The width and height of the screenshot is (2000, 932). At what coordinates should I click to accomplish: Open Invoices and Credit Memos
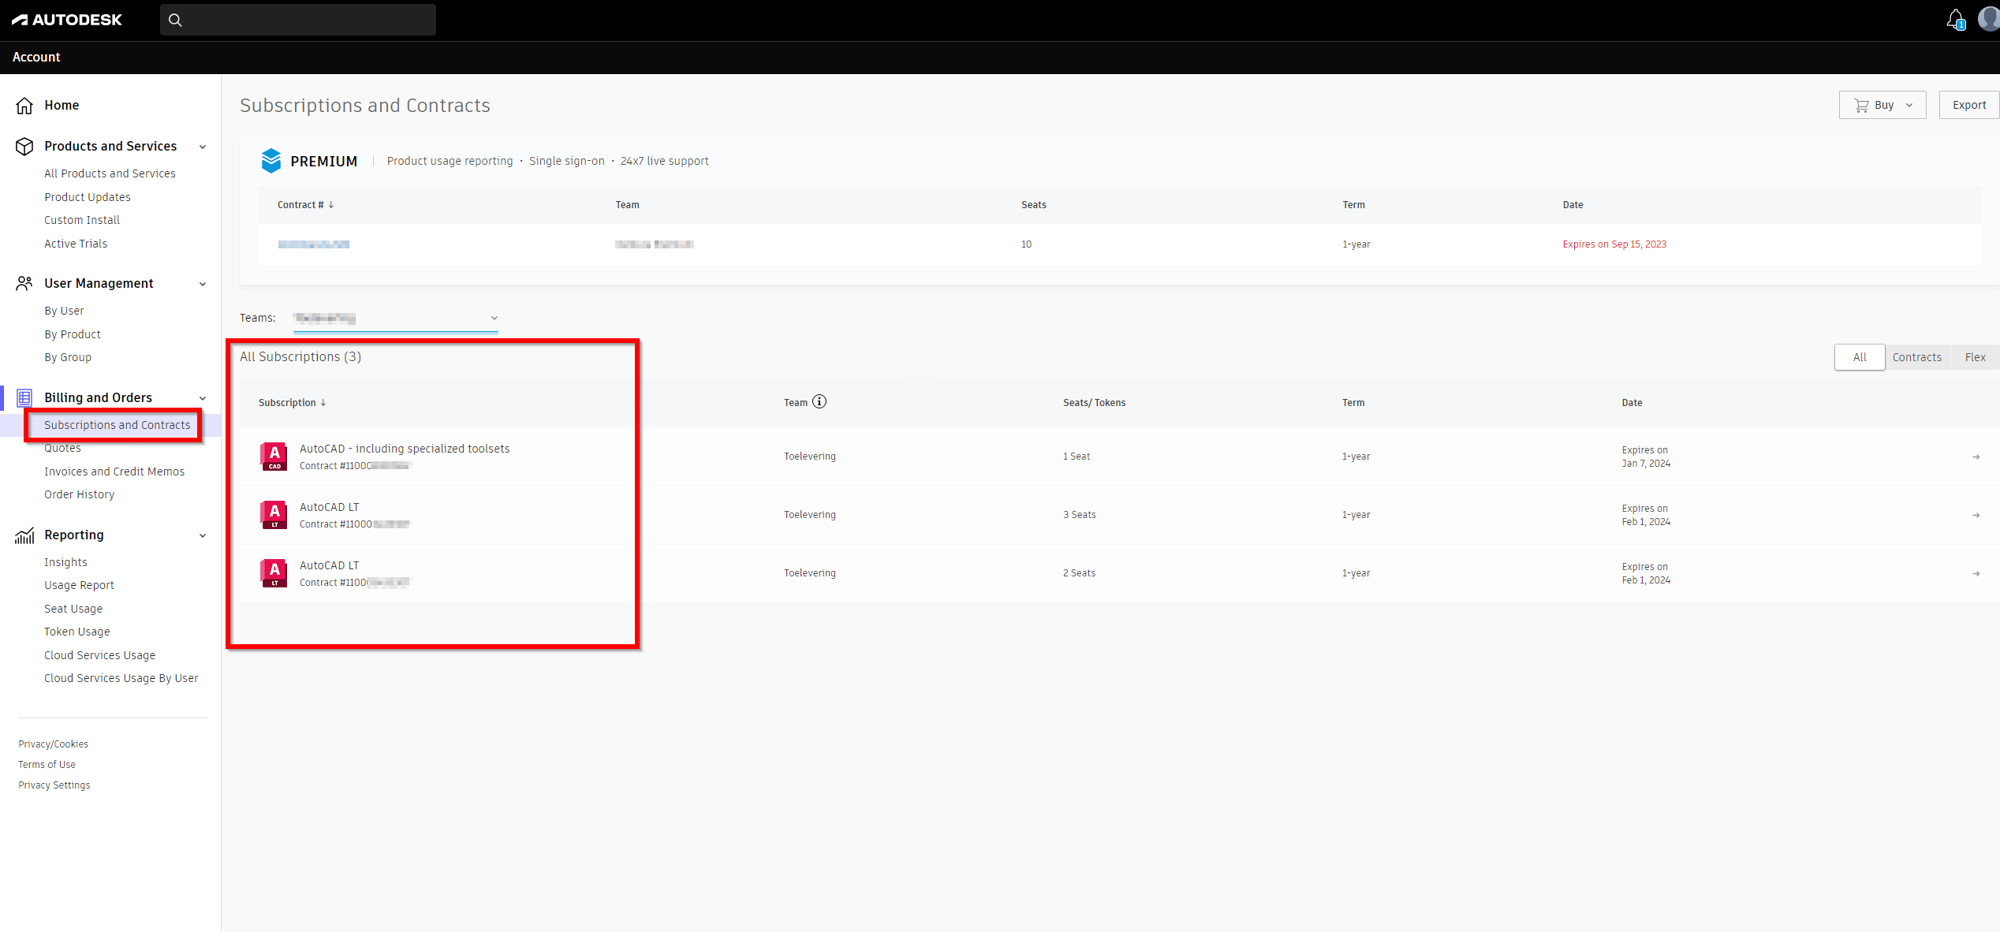point(114,471)
